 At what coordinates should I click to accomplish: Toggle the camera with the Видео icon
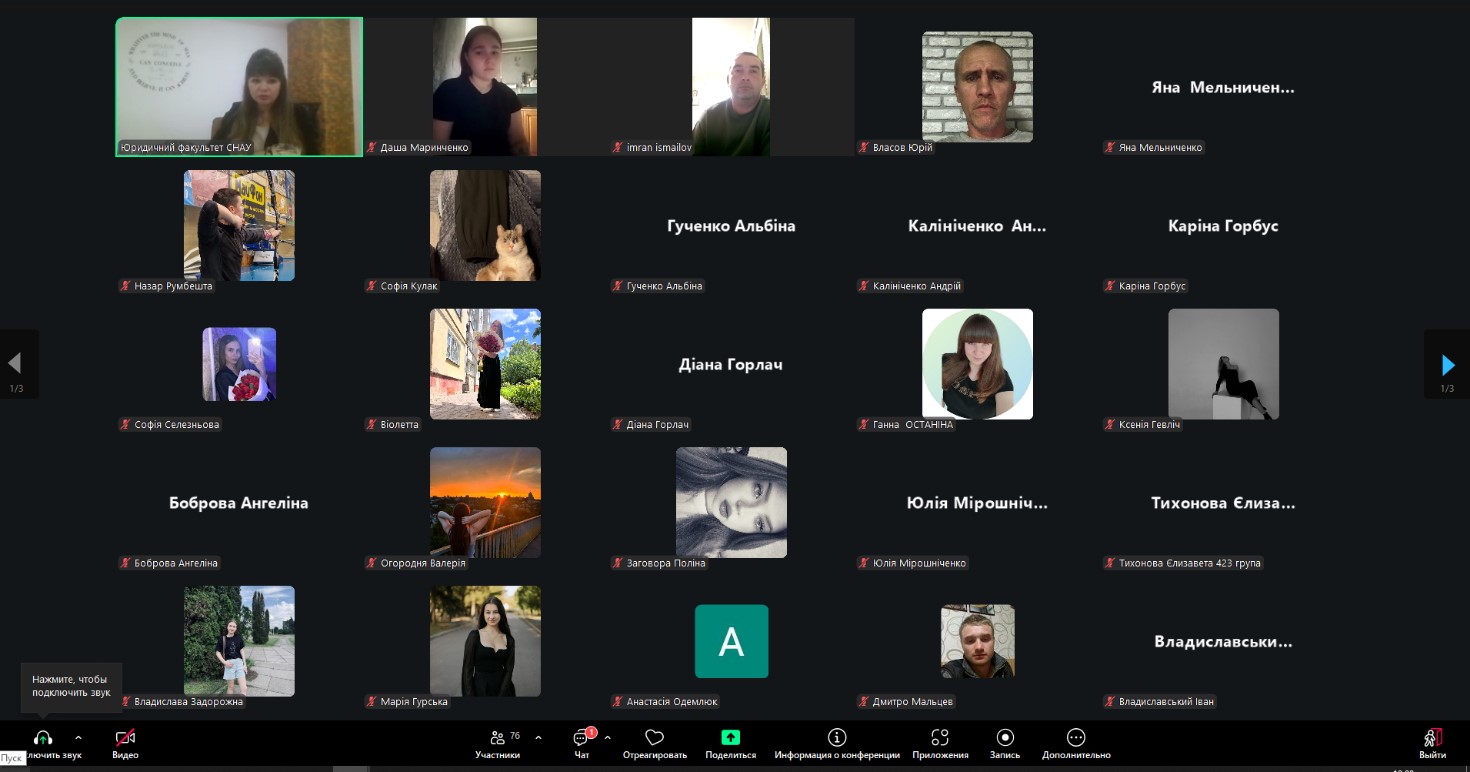125,738
